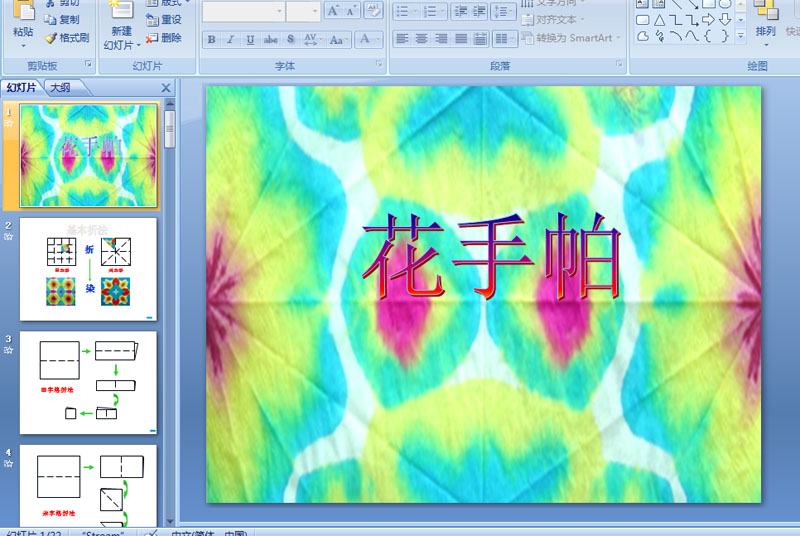Click the Copy (复制) button

pyautogui.click(x=62, y=19)
